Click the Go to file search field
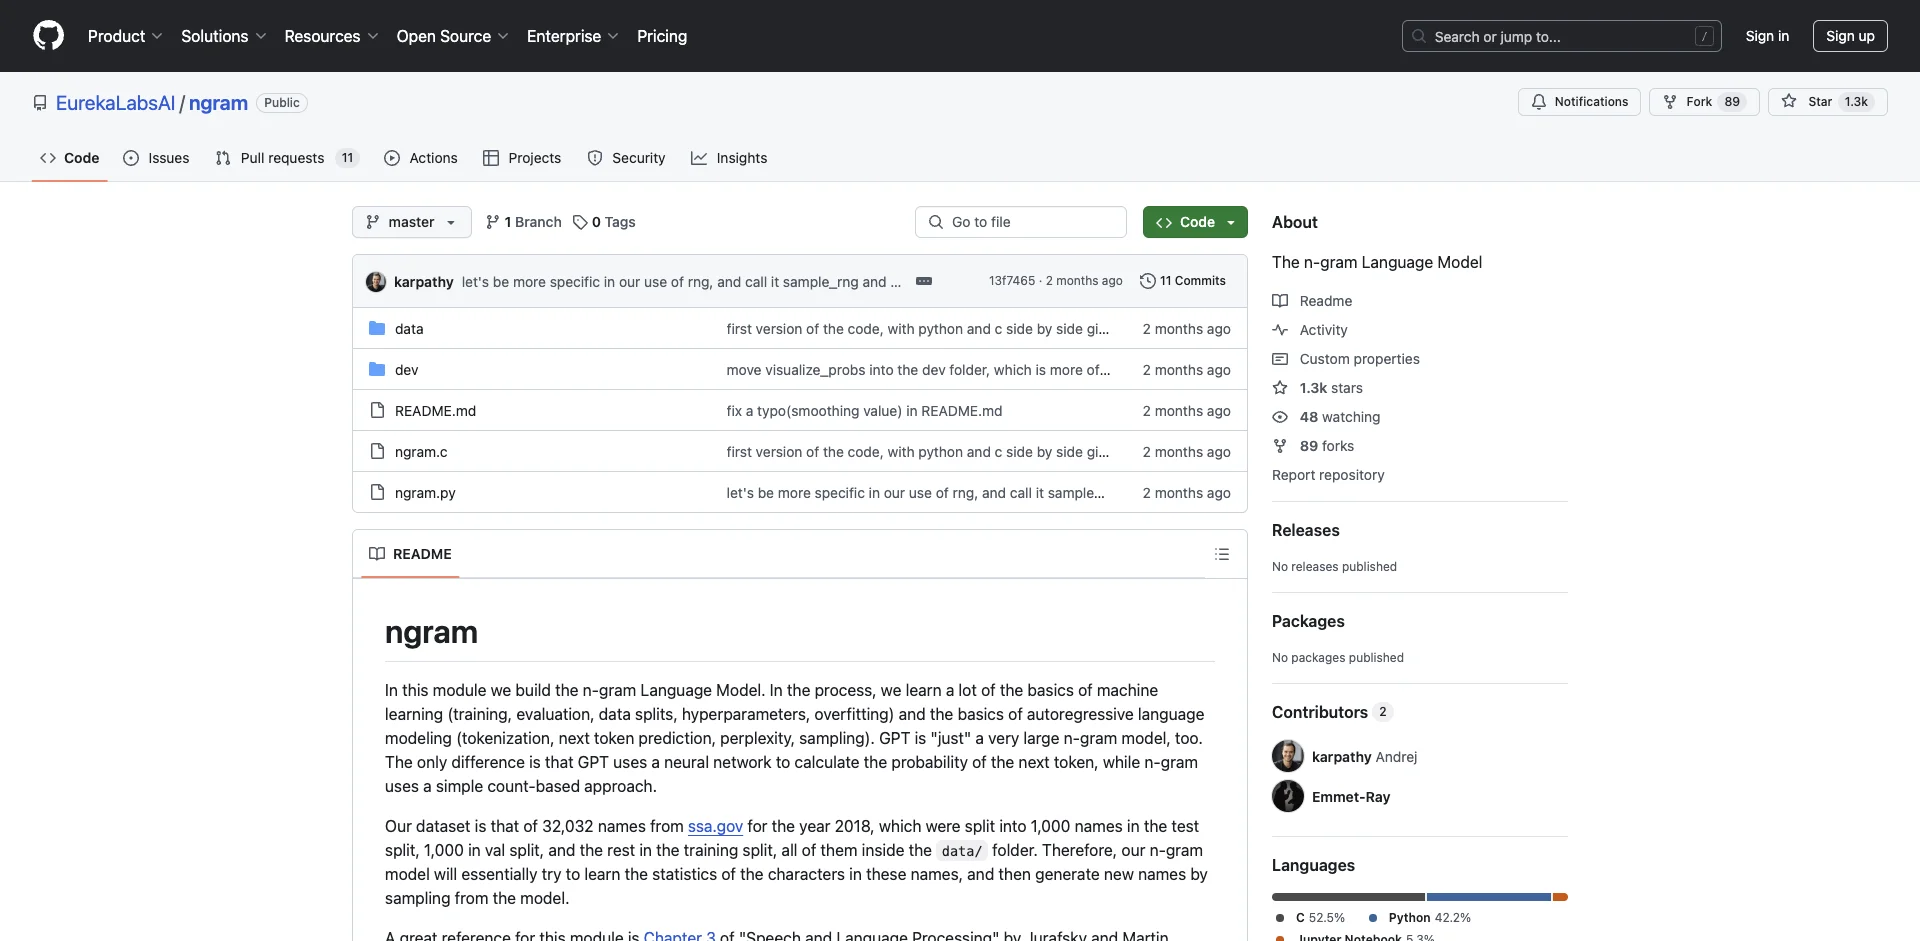 tap(1021, 222)
